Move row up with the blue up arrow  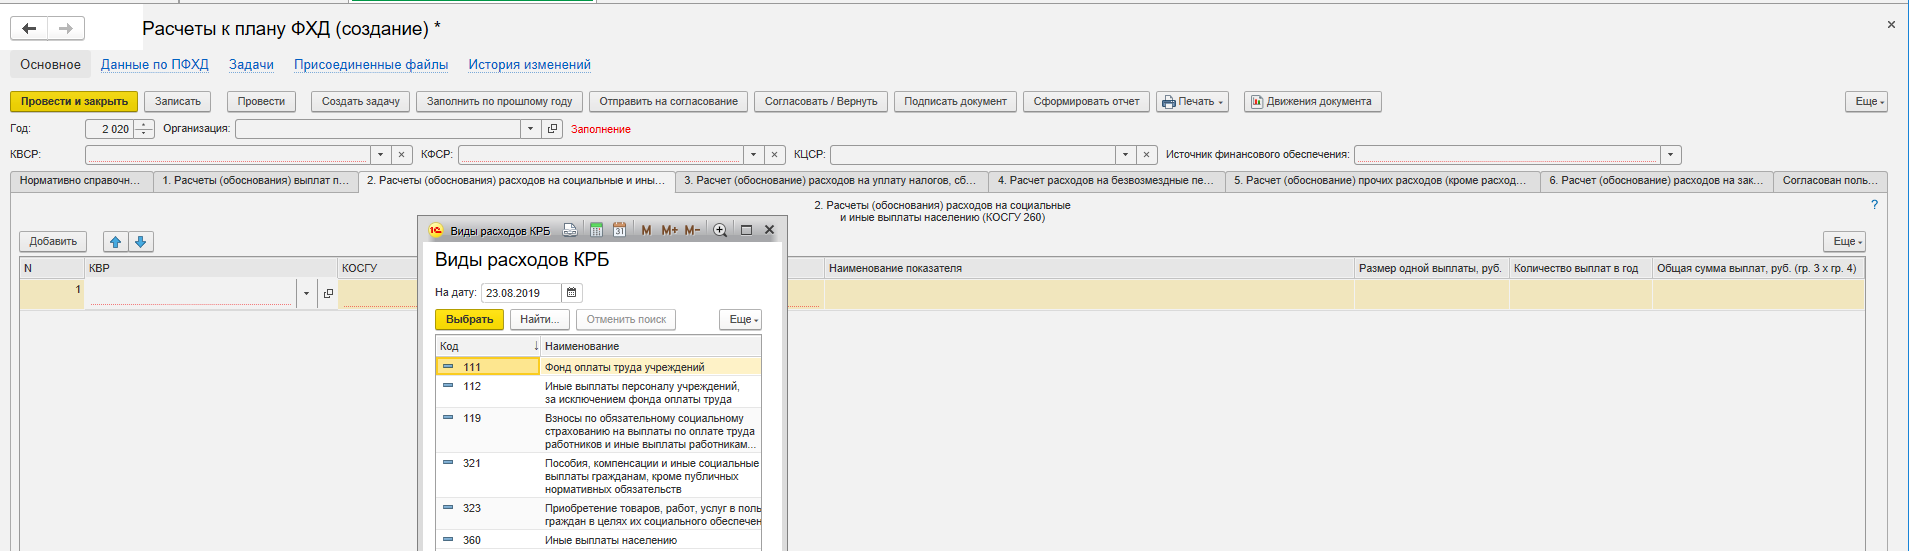(x=115, y=242)
